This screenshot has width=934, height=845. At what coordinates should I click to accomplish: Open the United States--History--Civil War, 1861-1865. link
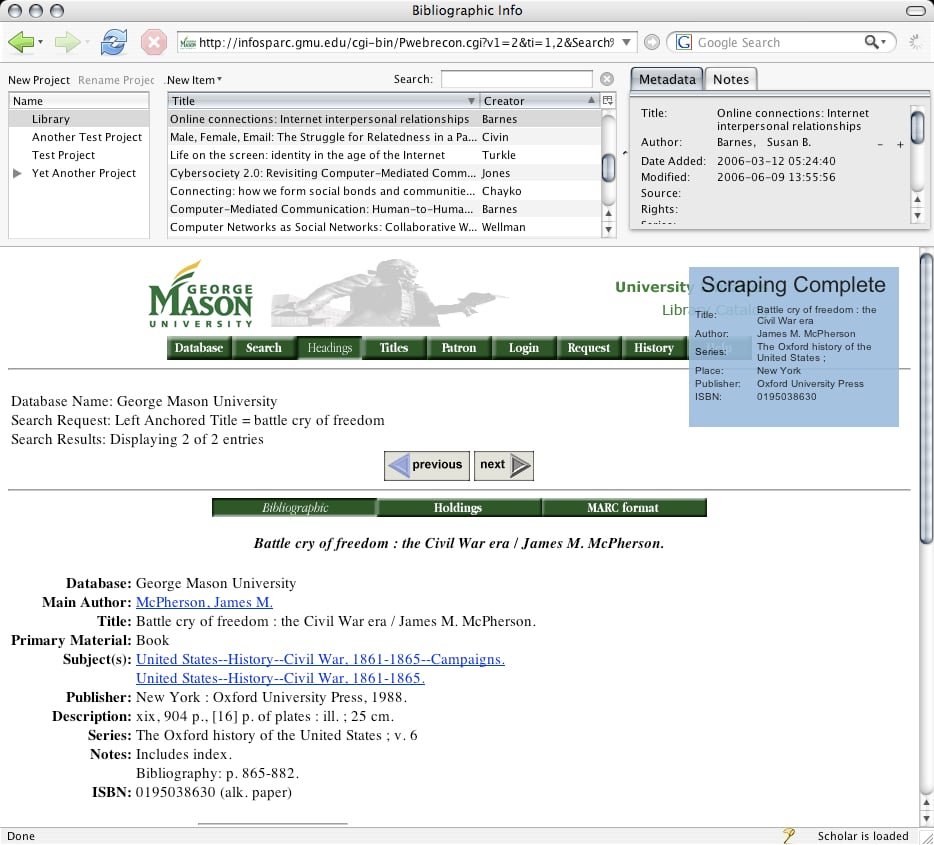[280, 678]
